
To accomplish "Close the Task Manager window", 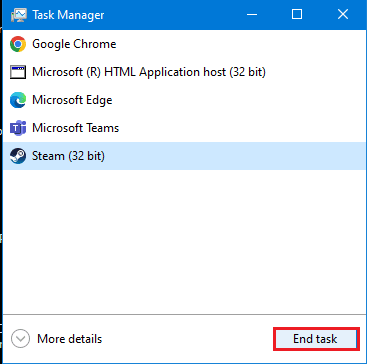I will pyautogui.click(x=343, y=15).
